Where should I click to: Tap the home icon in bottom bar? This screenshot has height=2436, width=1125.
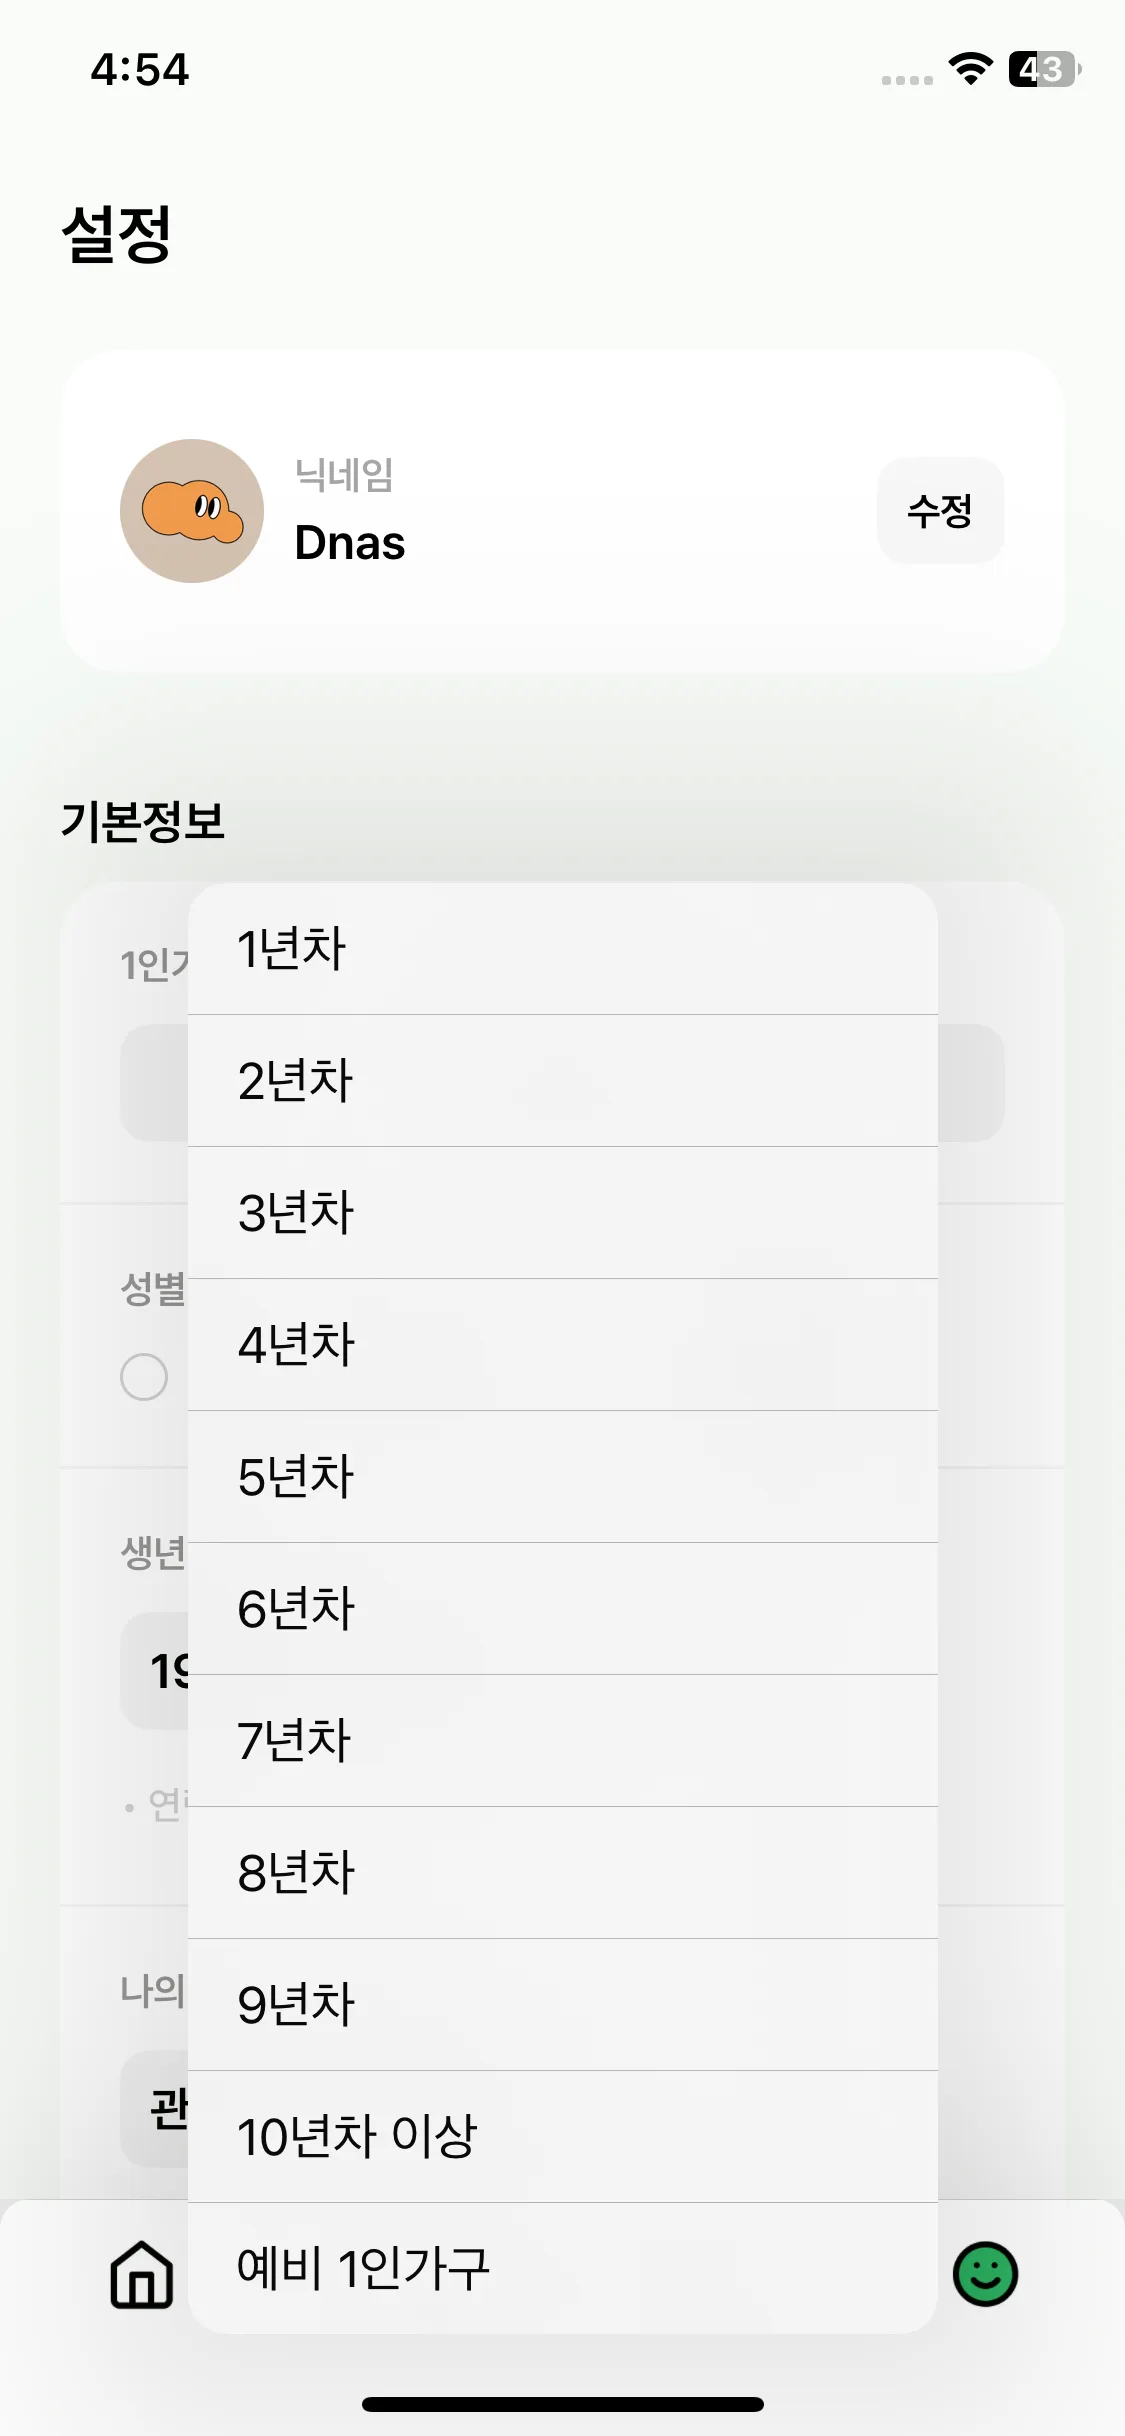pos(141,2274)
